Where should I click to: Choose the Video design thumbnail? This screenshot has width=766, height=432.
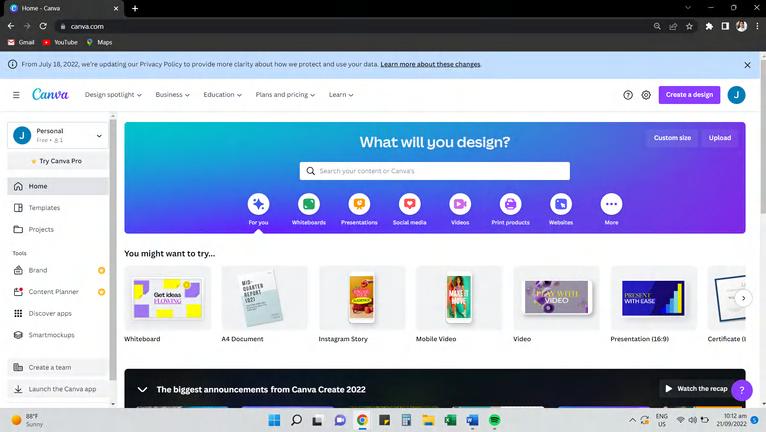[x=556, y=298]
